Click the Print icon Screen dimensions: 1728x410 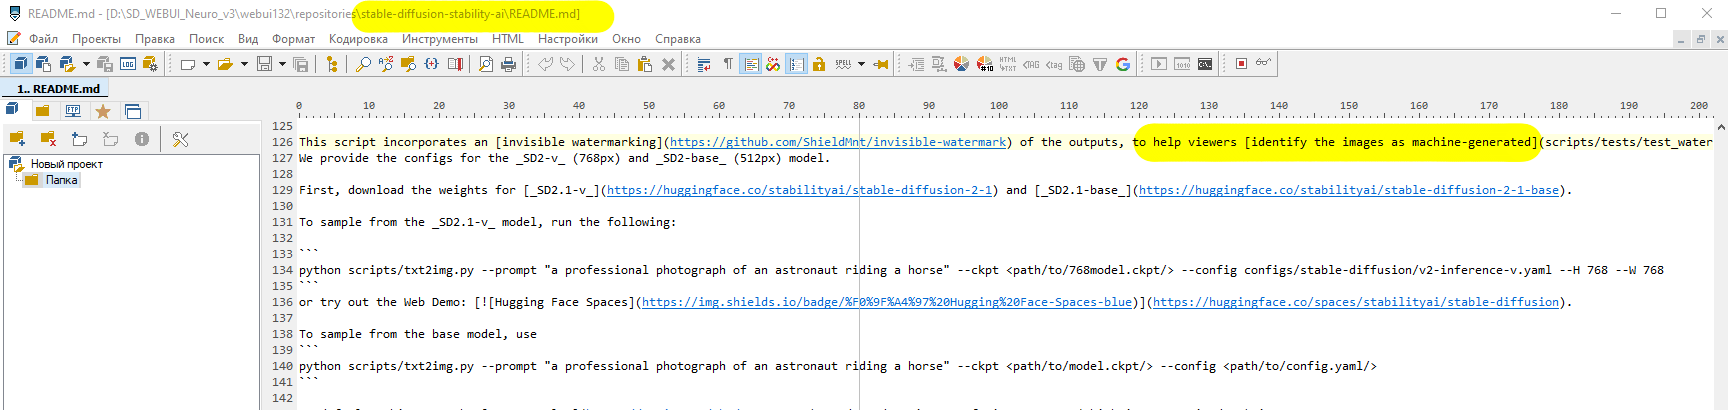point(508,64)
